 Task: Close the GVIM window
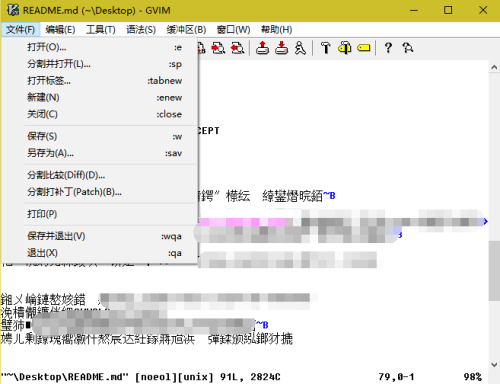coord(483,10)
